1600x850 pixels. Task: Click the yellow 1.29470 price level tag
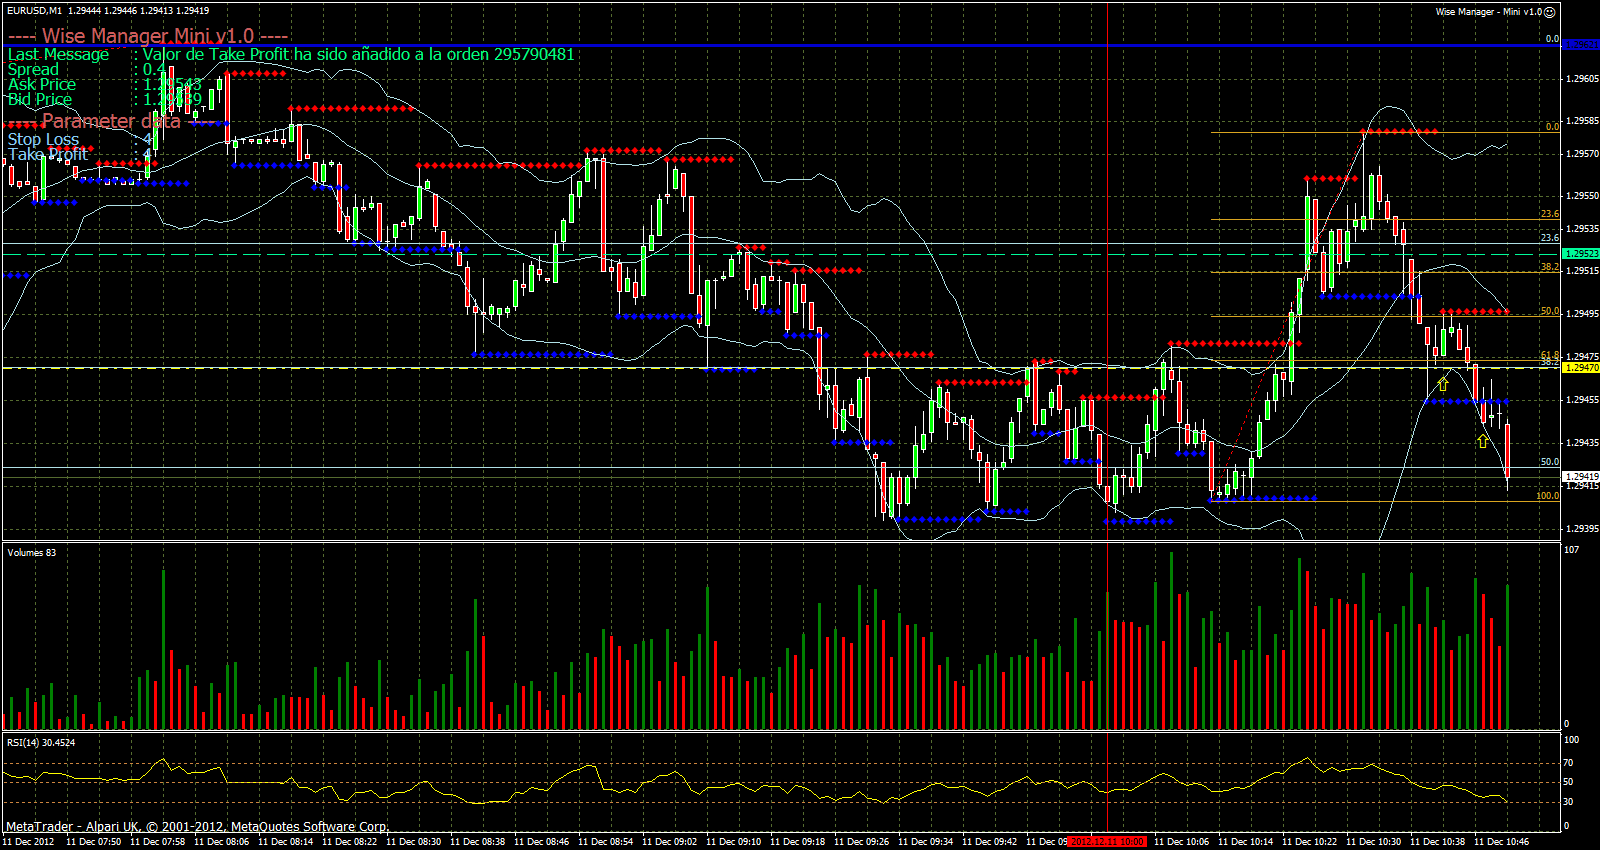[1580, 368]
